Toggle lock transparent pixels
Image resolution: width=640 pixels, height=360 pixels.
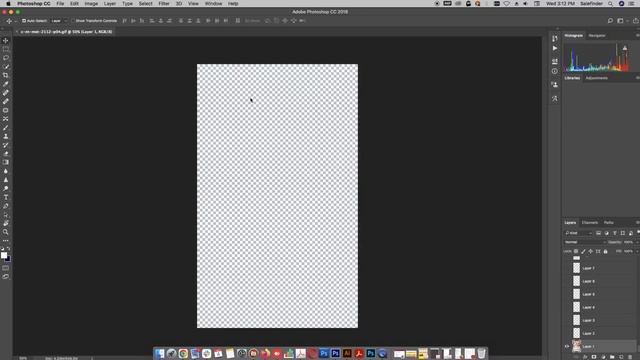coord(576,251)
